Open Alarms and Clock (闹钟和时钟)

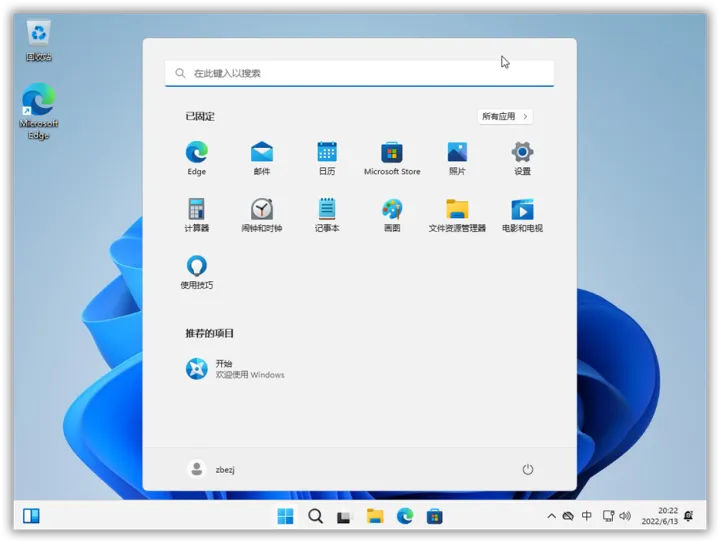(262, 215)
